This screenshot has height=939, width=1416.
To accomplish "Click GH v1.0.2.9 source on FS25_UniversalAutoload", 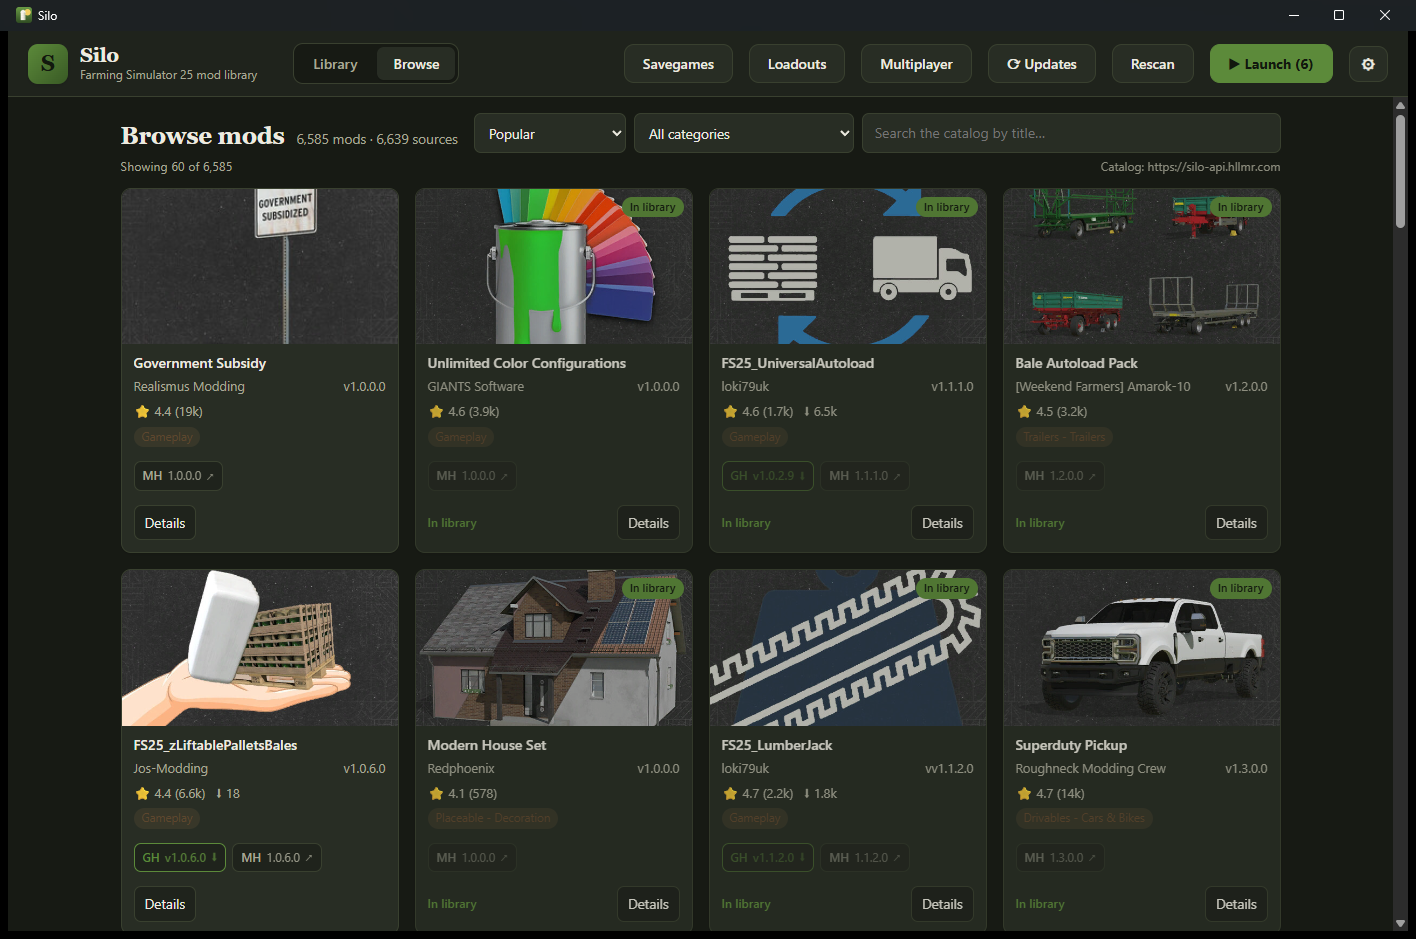I will (x=768, y=476).
